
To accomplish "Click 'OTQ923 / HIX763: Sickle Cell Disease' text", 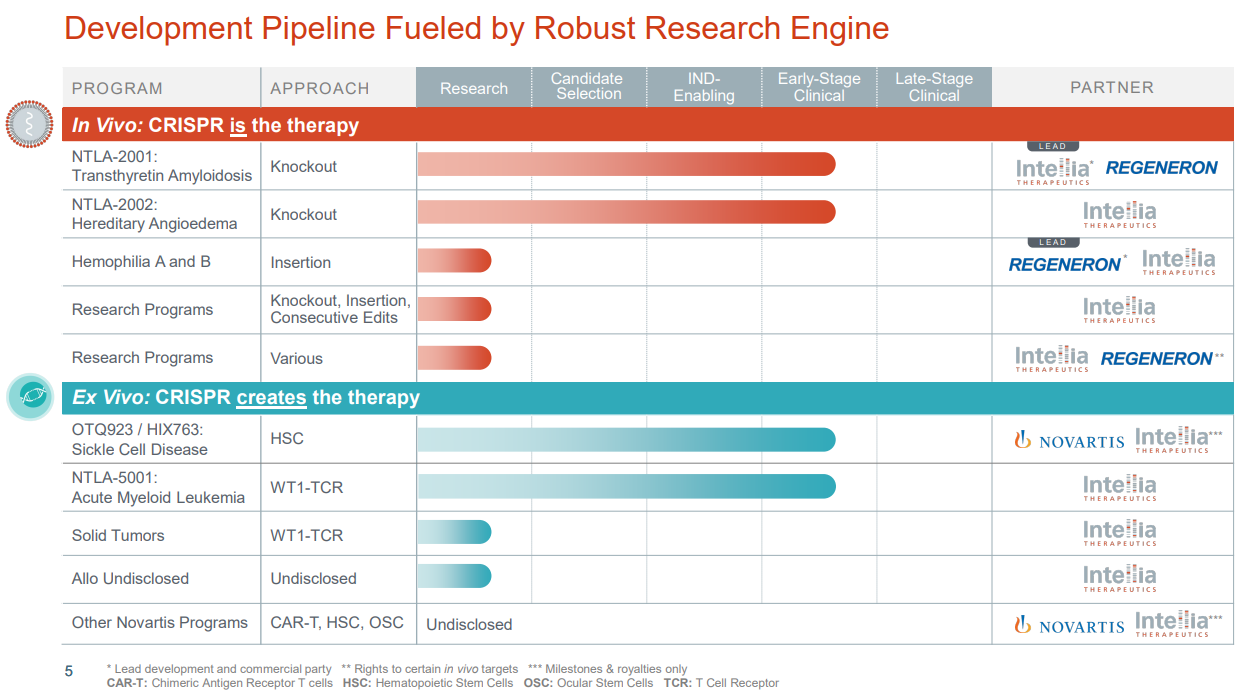I will click(x=140, y=439).
